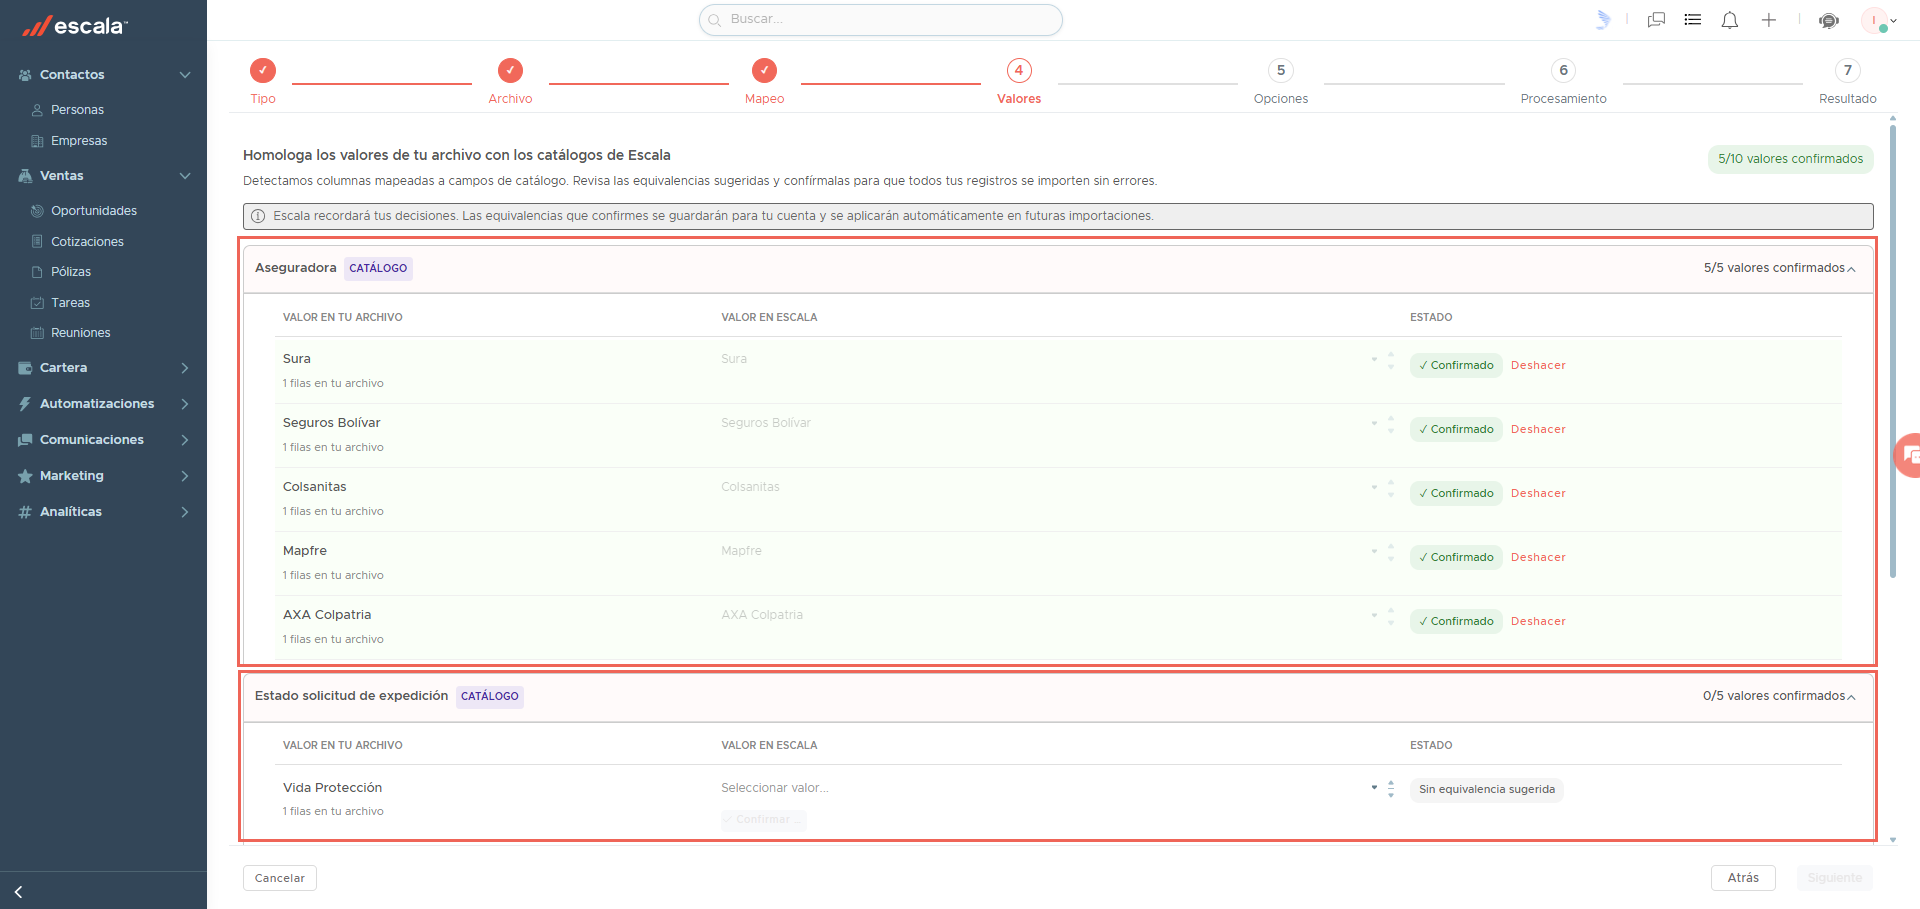
Task: Click Confirmado badge for Mapfre
Action: [x=1456, y=558]
